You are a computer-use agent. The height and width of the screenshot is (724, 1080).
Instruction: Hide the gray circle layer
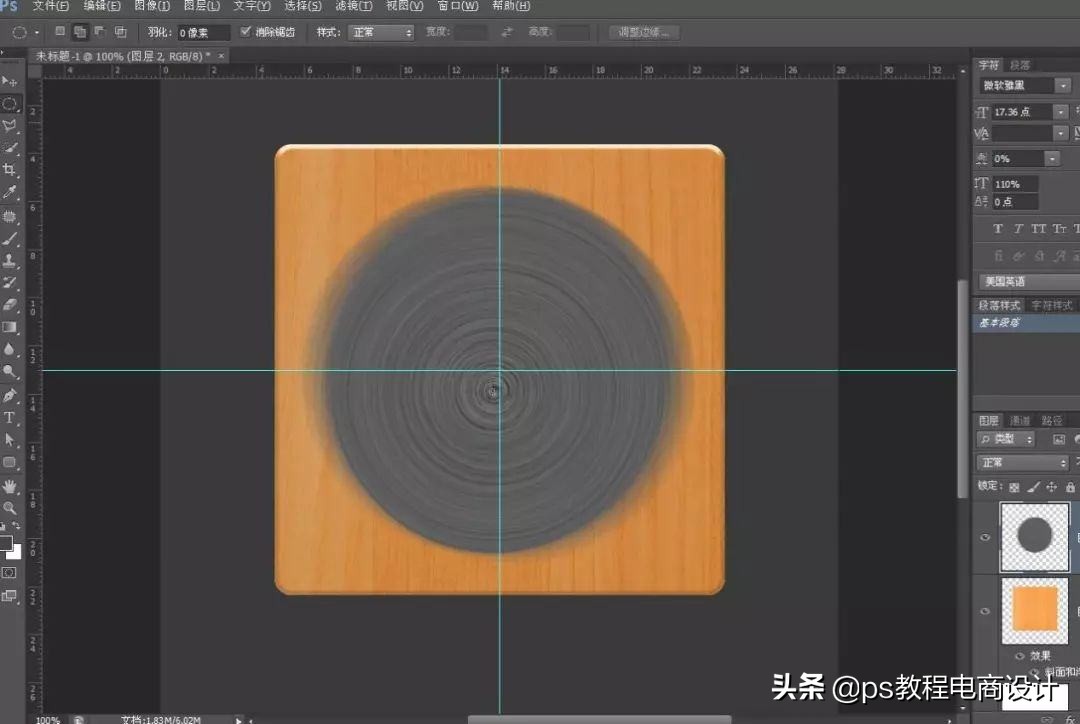pyautogui.click(x=985, y=538)
